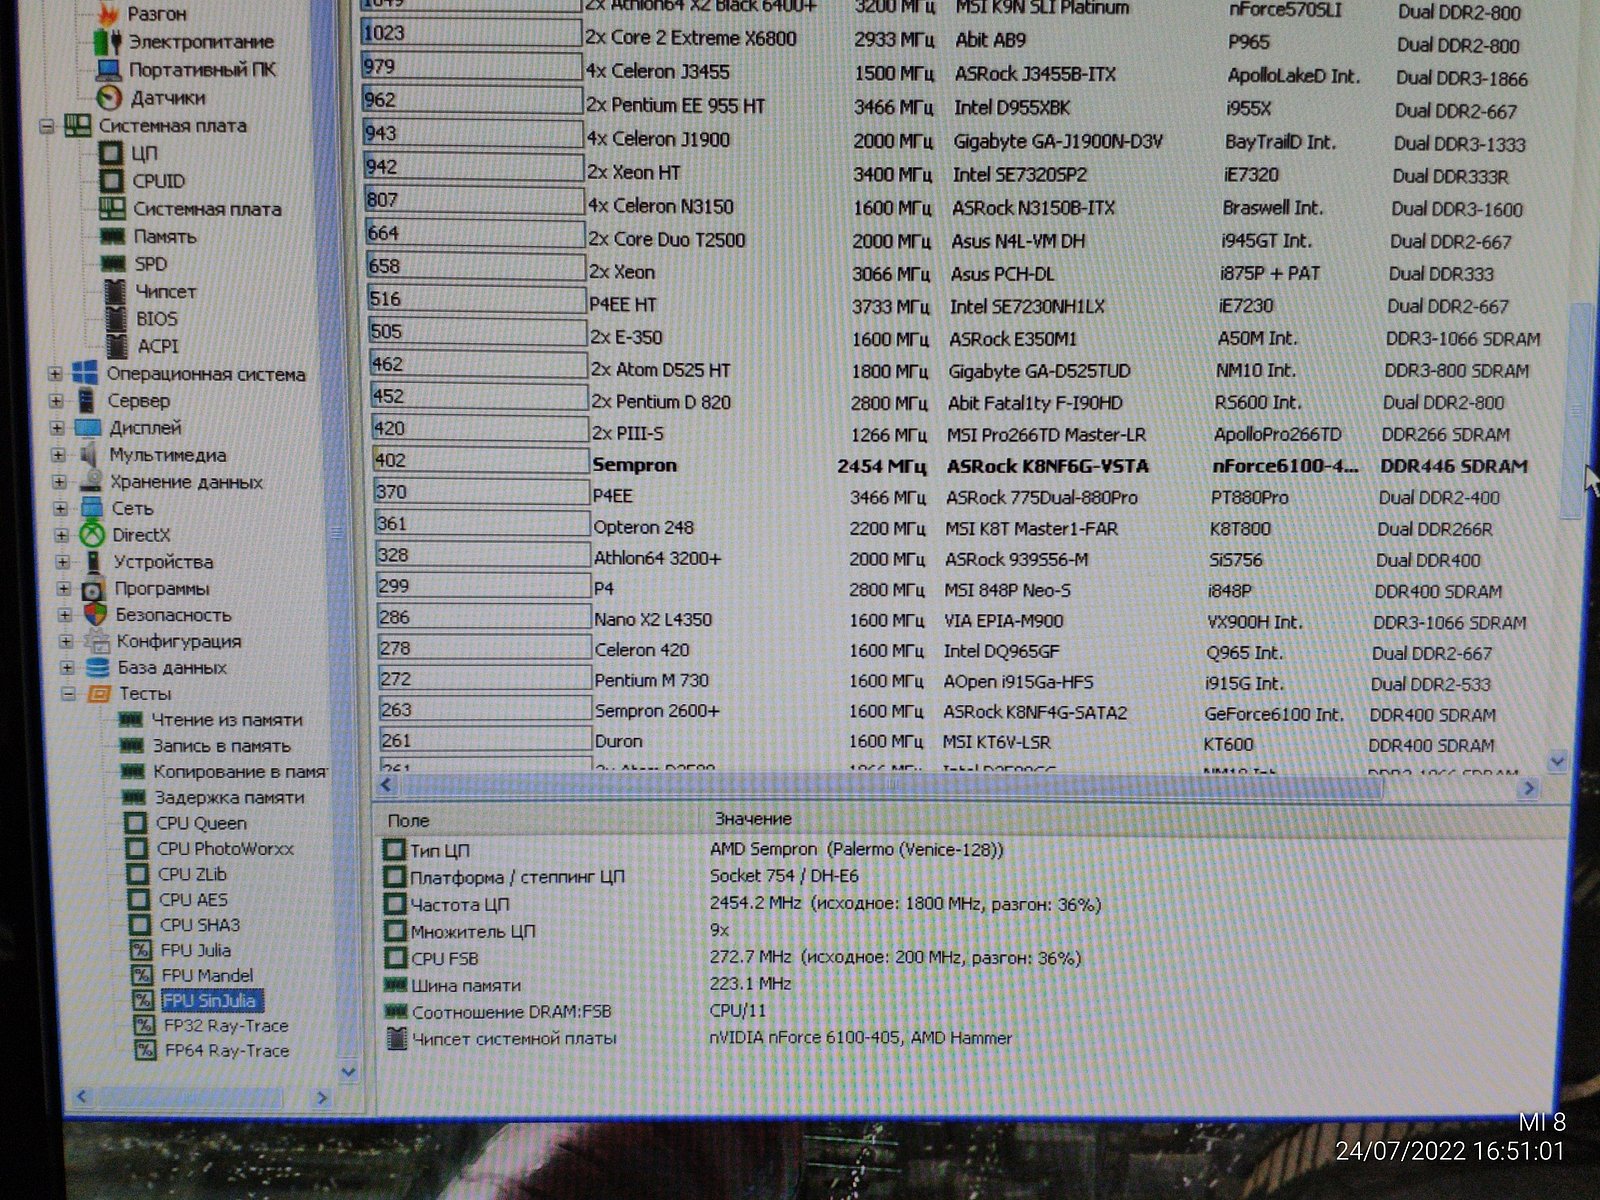Expand the Сеть node
The width and height of the screenshot is (1600, 1200).
coord(61,508)
